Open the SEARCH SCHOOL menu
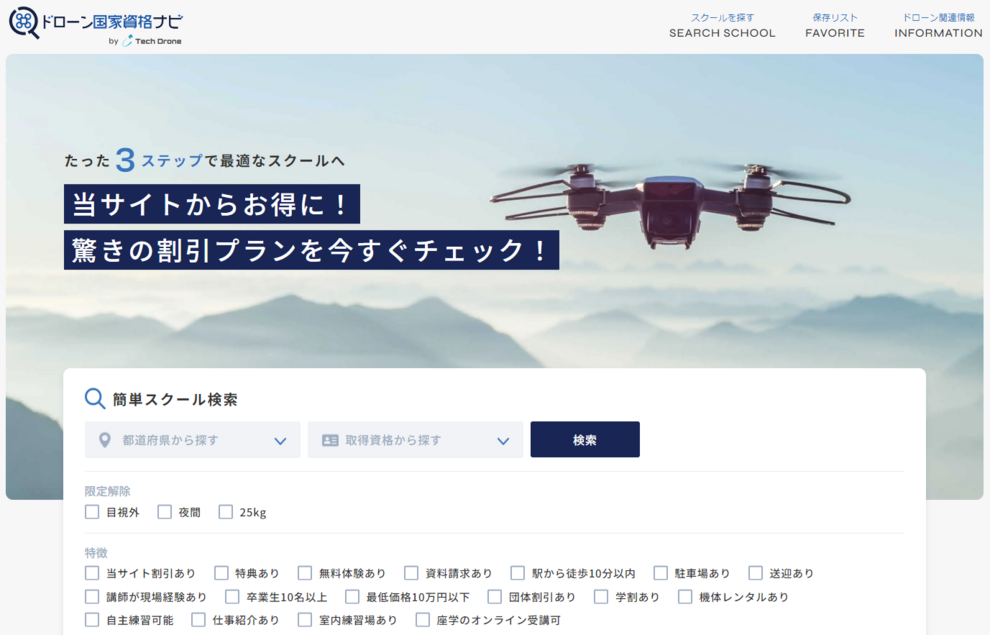 (722, 26)
